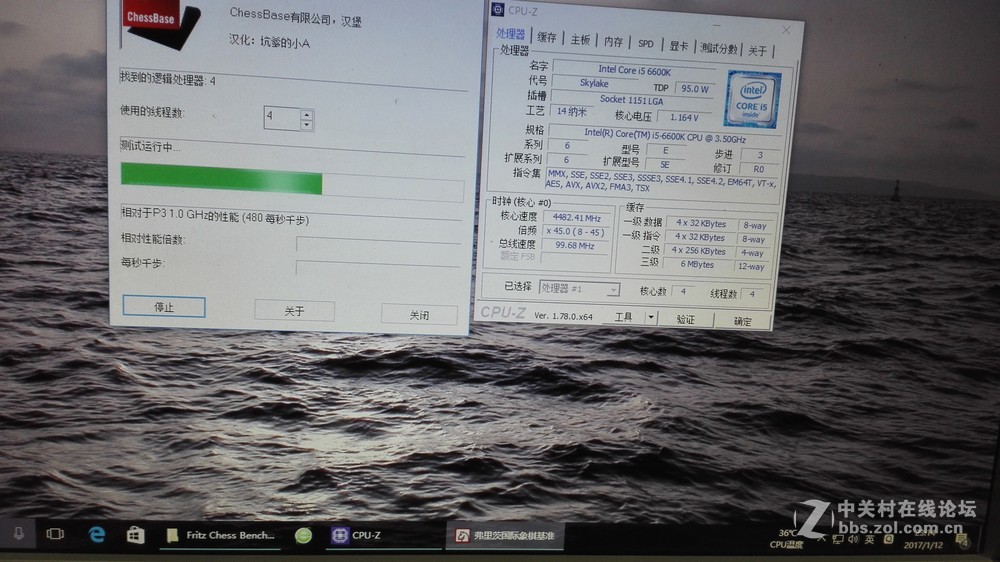This screenshot has width=1000, height=562.
Task: Close the CPU-Z window with X
Action: (786, 30)
